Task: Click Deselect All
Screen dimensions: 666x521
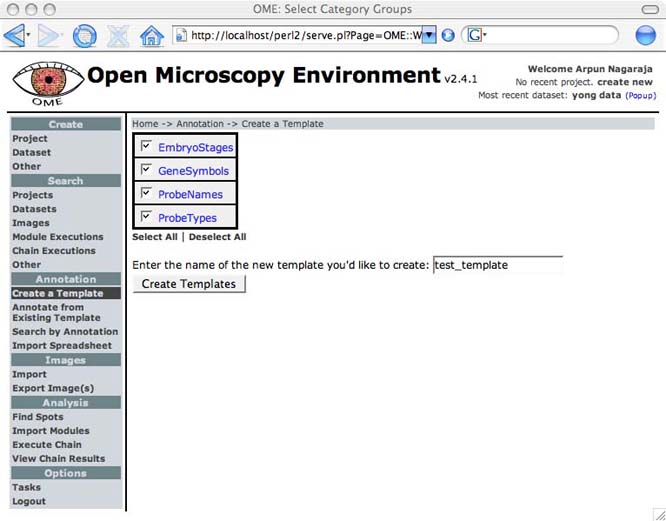Action: point(217,237)
